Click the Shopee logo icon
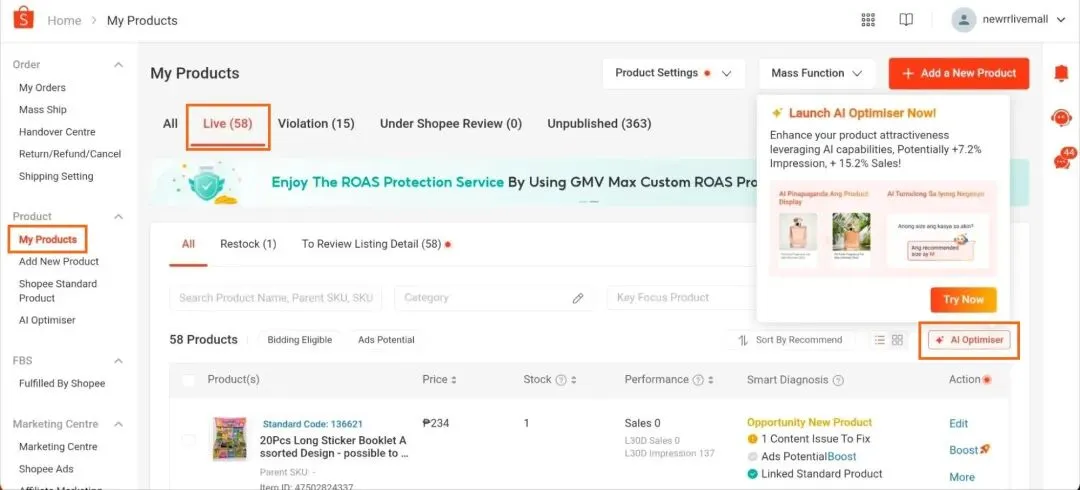 pos(23,18)
